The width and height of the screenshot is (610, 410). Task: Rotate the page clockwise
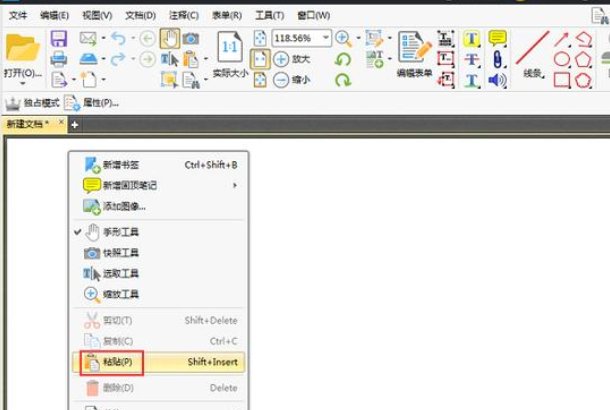click(x=343, y=80)
